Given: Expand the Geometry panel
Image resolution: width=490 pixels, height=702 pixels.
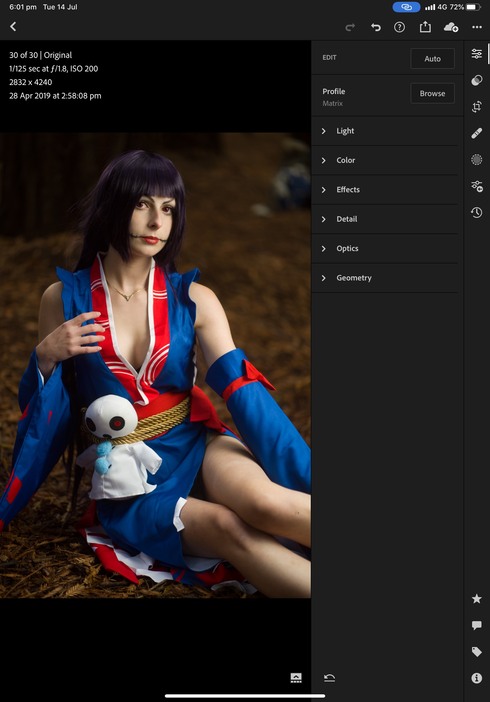Looking at the screenshot, I should [x=385, y=278].
